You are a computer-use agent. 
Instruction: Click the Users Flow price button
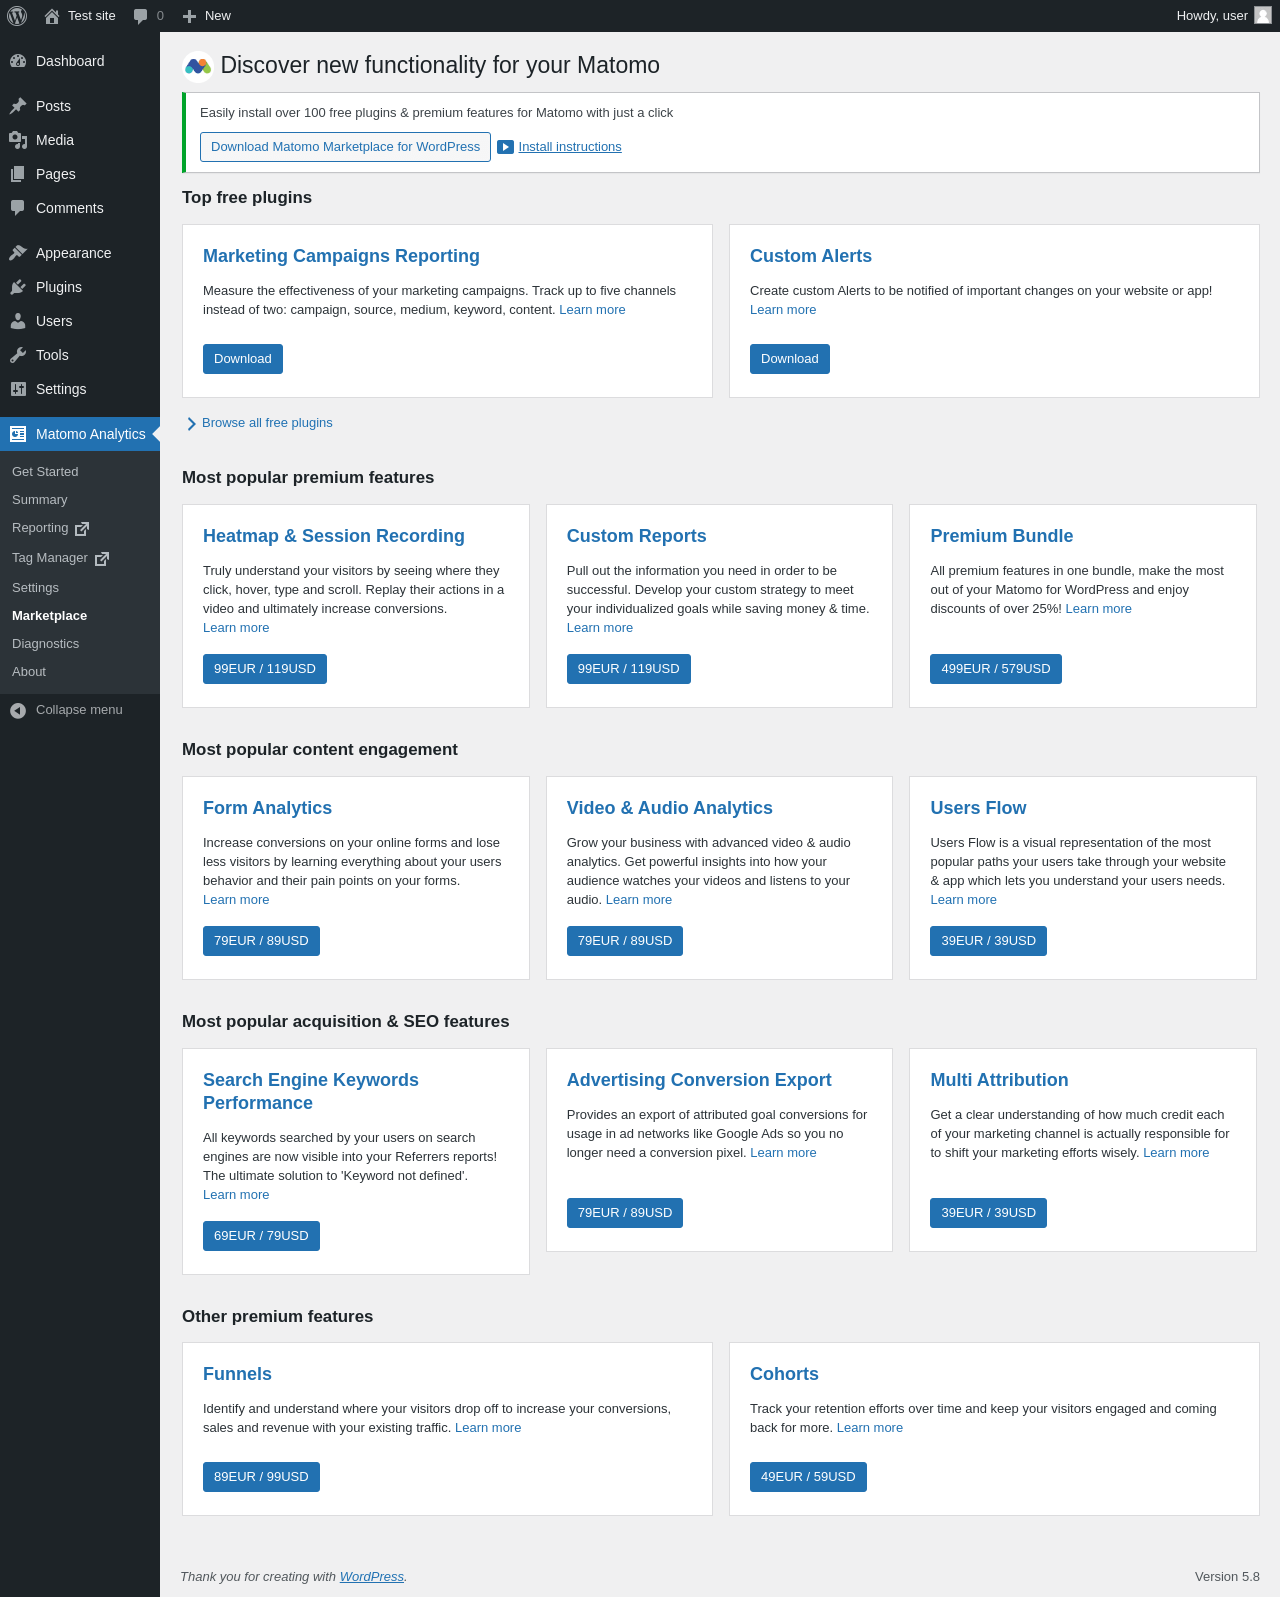coord(989,941)
